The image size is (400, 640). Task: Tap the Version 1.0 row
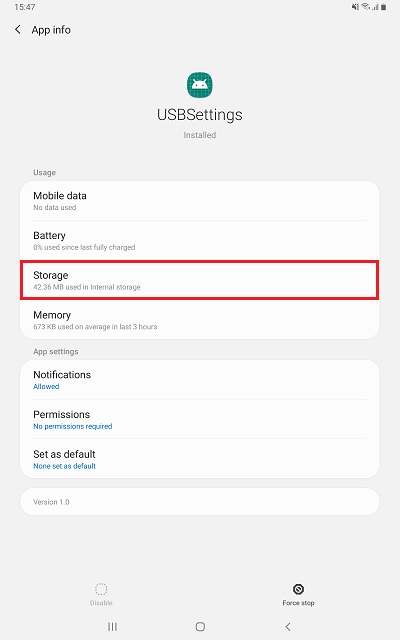[200, 502]
